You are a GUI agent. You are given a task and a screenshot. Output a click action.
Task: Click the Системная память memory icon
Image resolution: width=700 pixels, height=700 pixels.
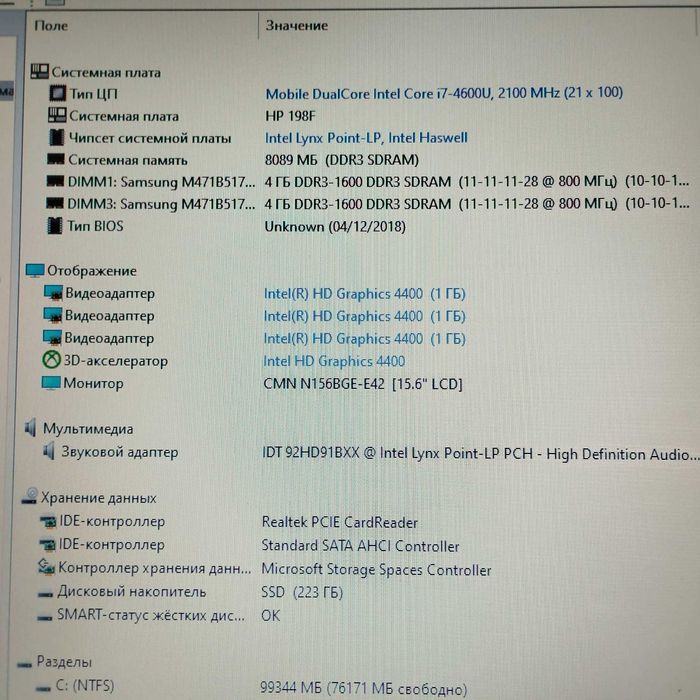point(56,159)
